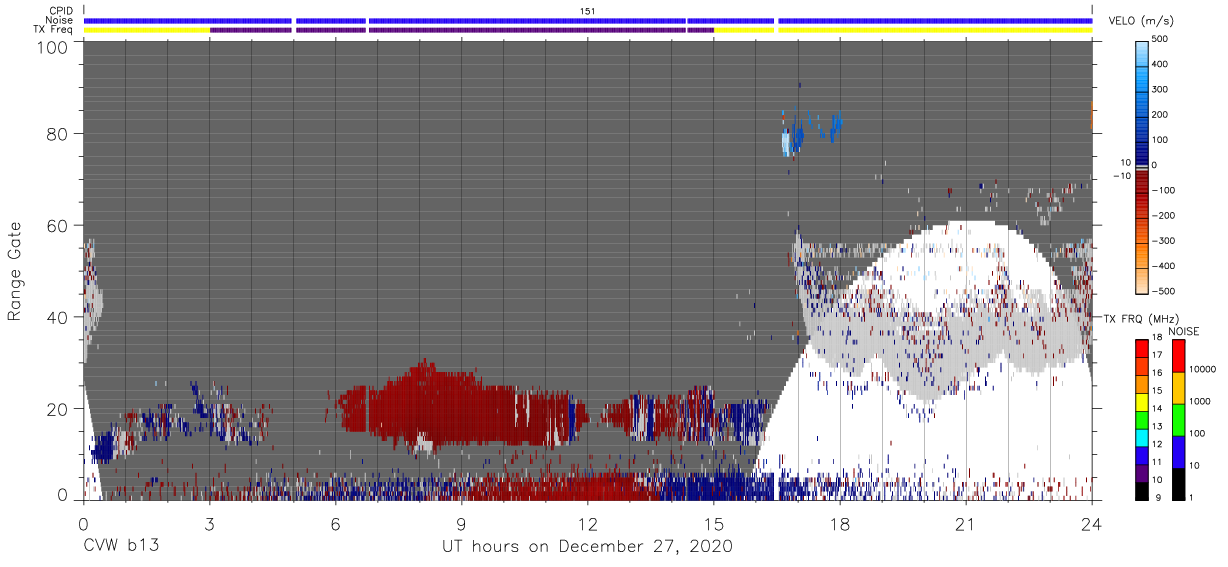Click the light blue top of velocity colorbar
The height and width of the screenshot is (567, 1228).
[x=1142, y=52]
